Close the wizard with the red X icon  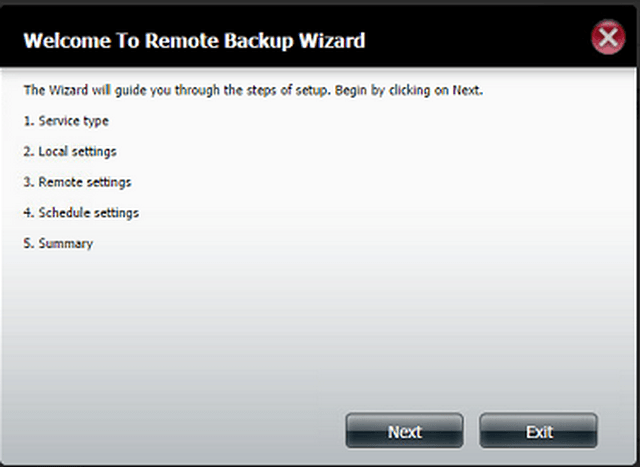point(608,37)
